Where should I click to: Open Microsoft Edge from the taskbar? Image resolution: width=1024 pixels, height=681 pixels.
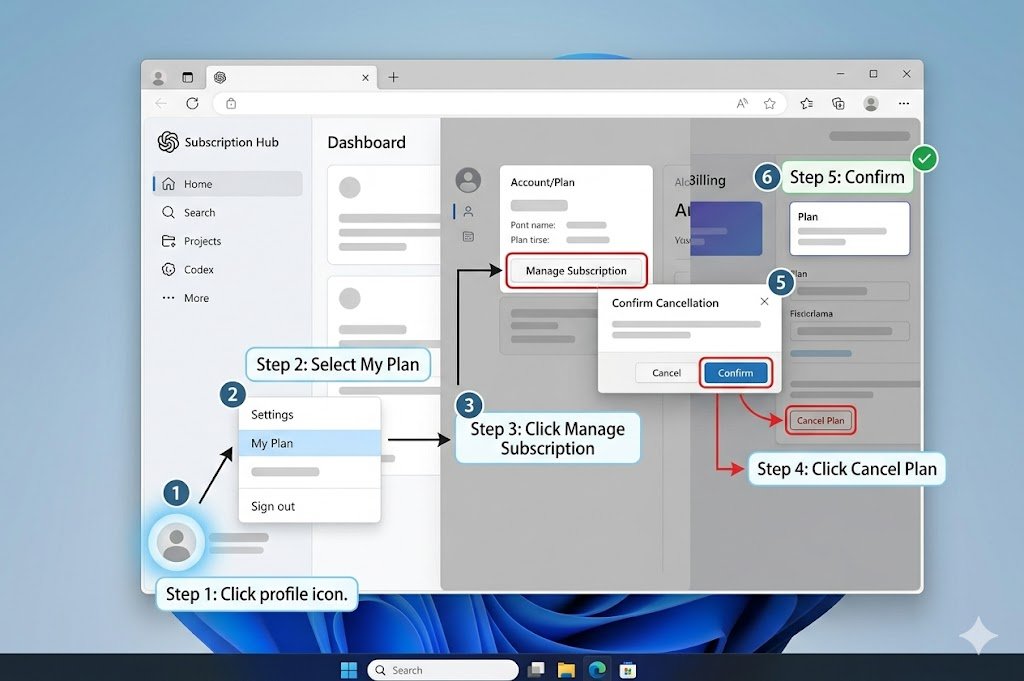tap(597, 670)
